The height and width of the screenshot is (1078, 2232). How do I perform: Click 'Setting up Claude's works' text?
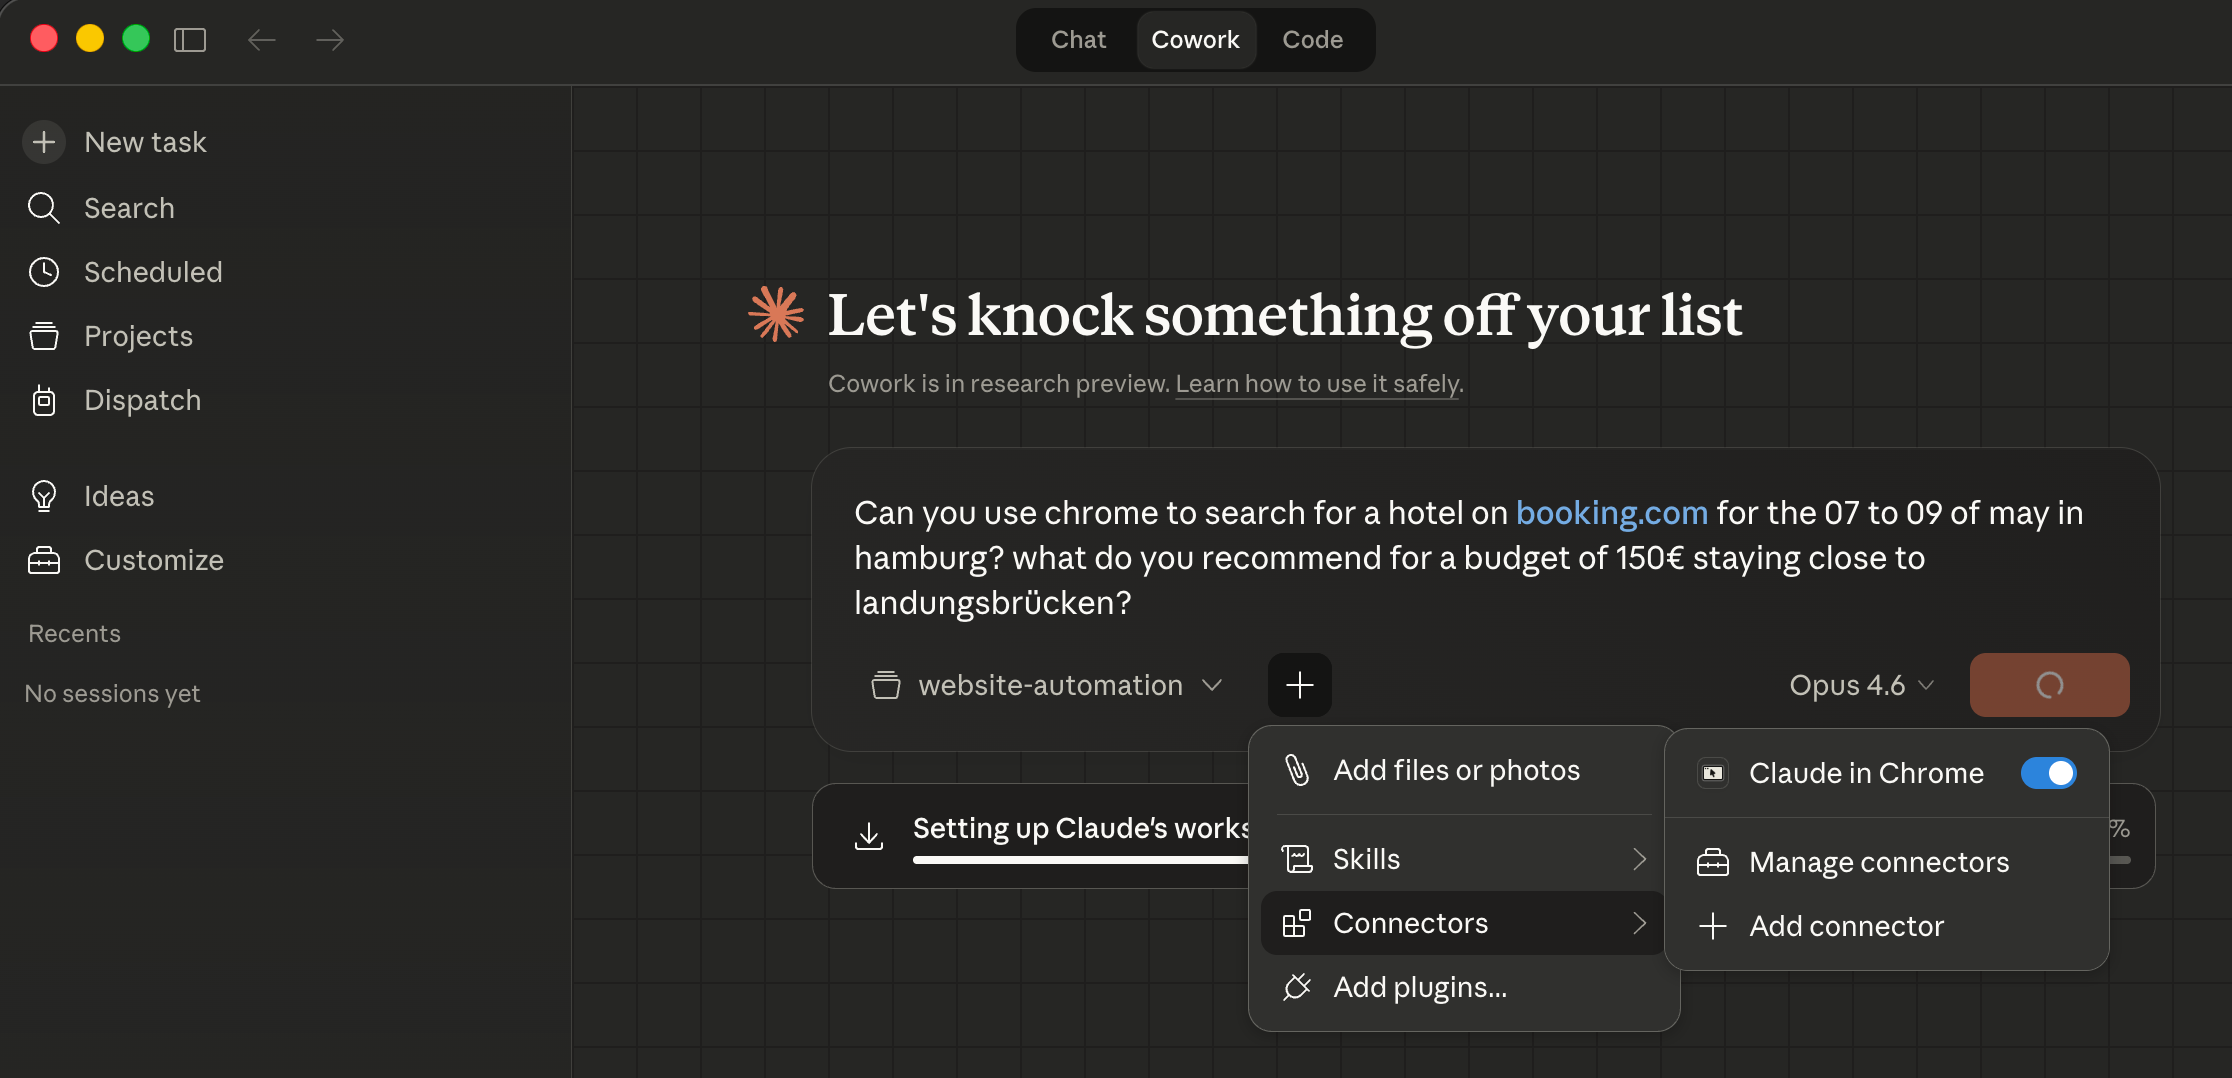tap(1080, 828)
